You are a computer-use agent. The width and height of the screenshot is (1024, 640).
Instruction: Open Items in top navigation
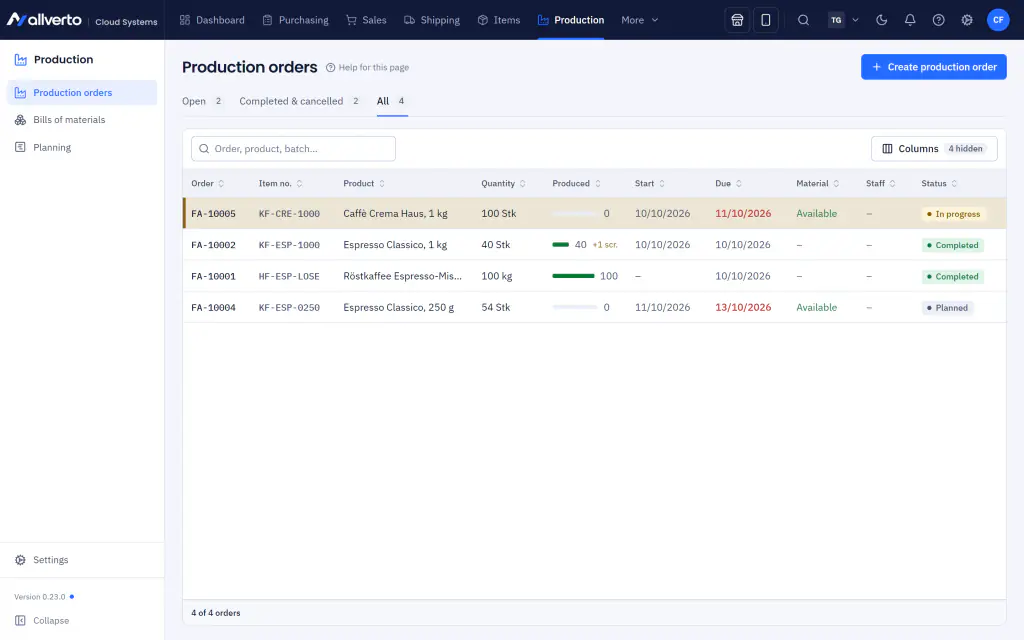(499, 20)
